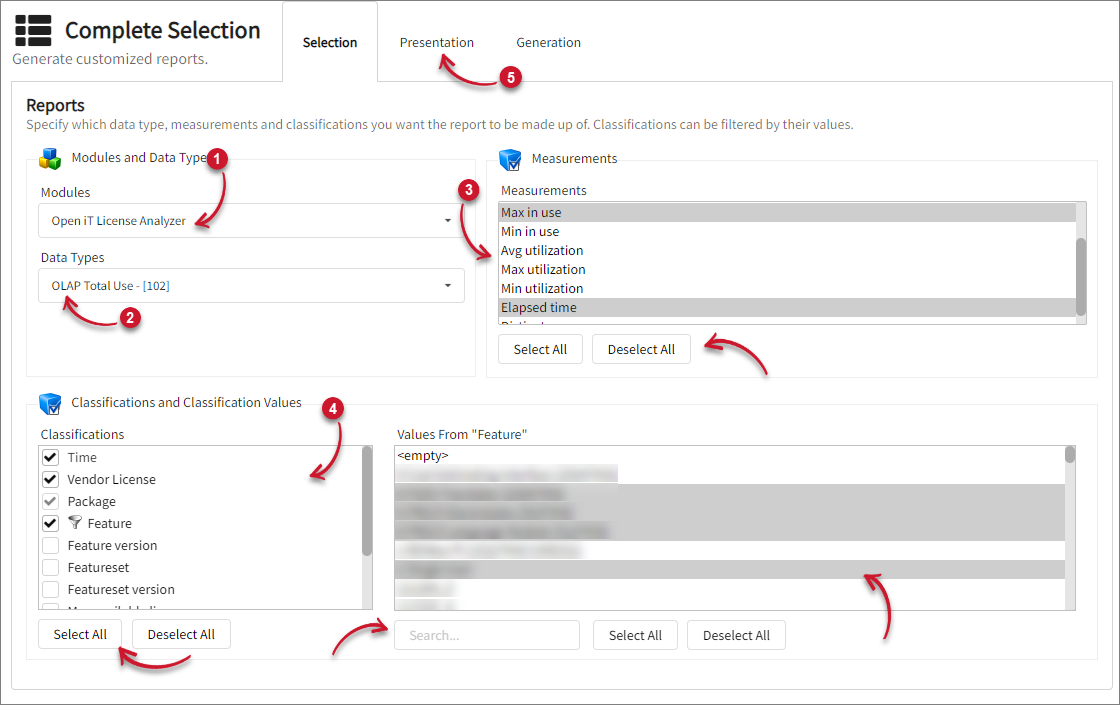Viewport: 1120px width, 705px height.
Task: Select the Avg utilization measurement
Action: coord(542,251)
